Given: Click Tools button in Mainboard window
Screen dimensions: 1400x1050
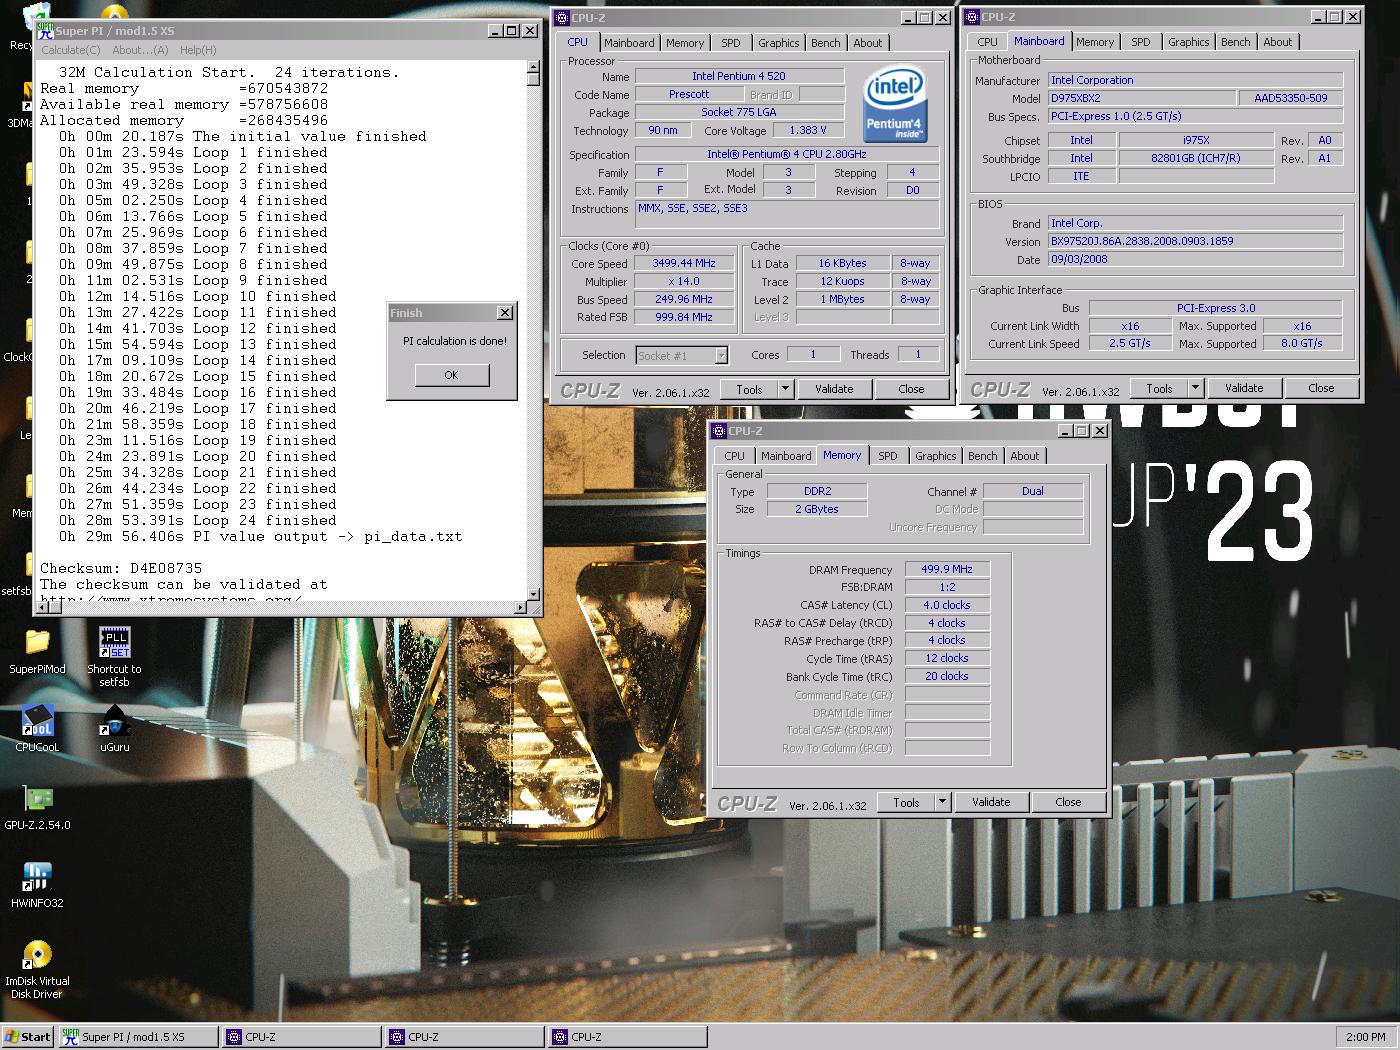Looking at the screenshot, I should coord(1159,388).
